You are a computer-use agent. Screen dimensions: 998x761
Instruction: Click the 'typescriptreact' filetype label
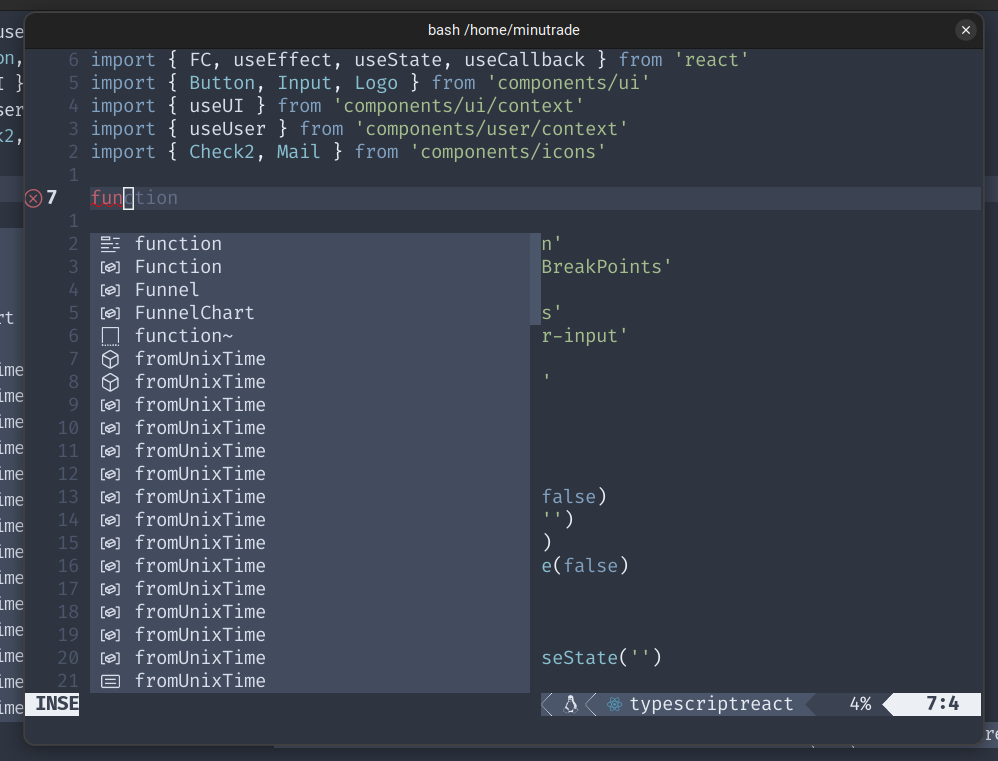coord(712,704)
